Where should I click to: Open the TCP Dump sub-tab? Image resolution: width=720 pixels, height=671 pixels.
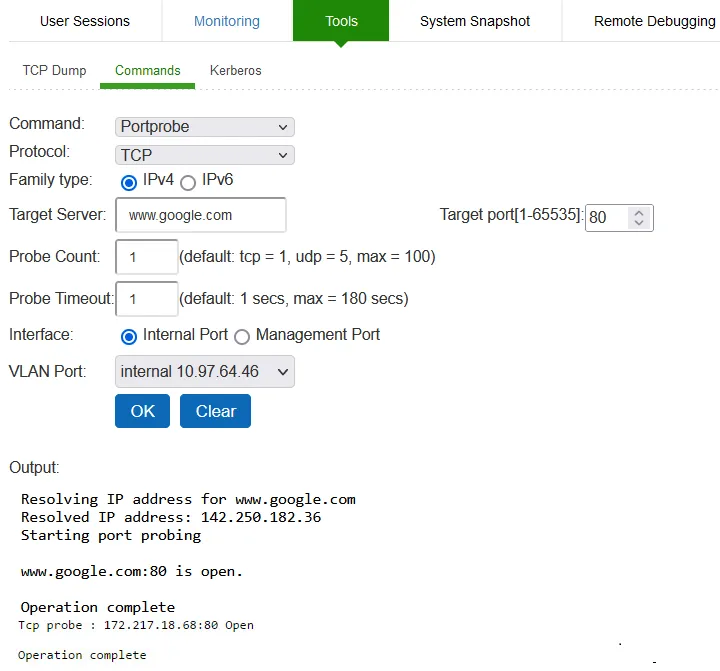[x=54, y=70]
